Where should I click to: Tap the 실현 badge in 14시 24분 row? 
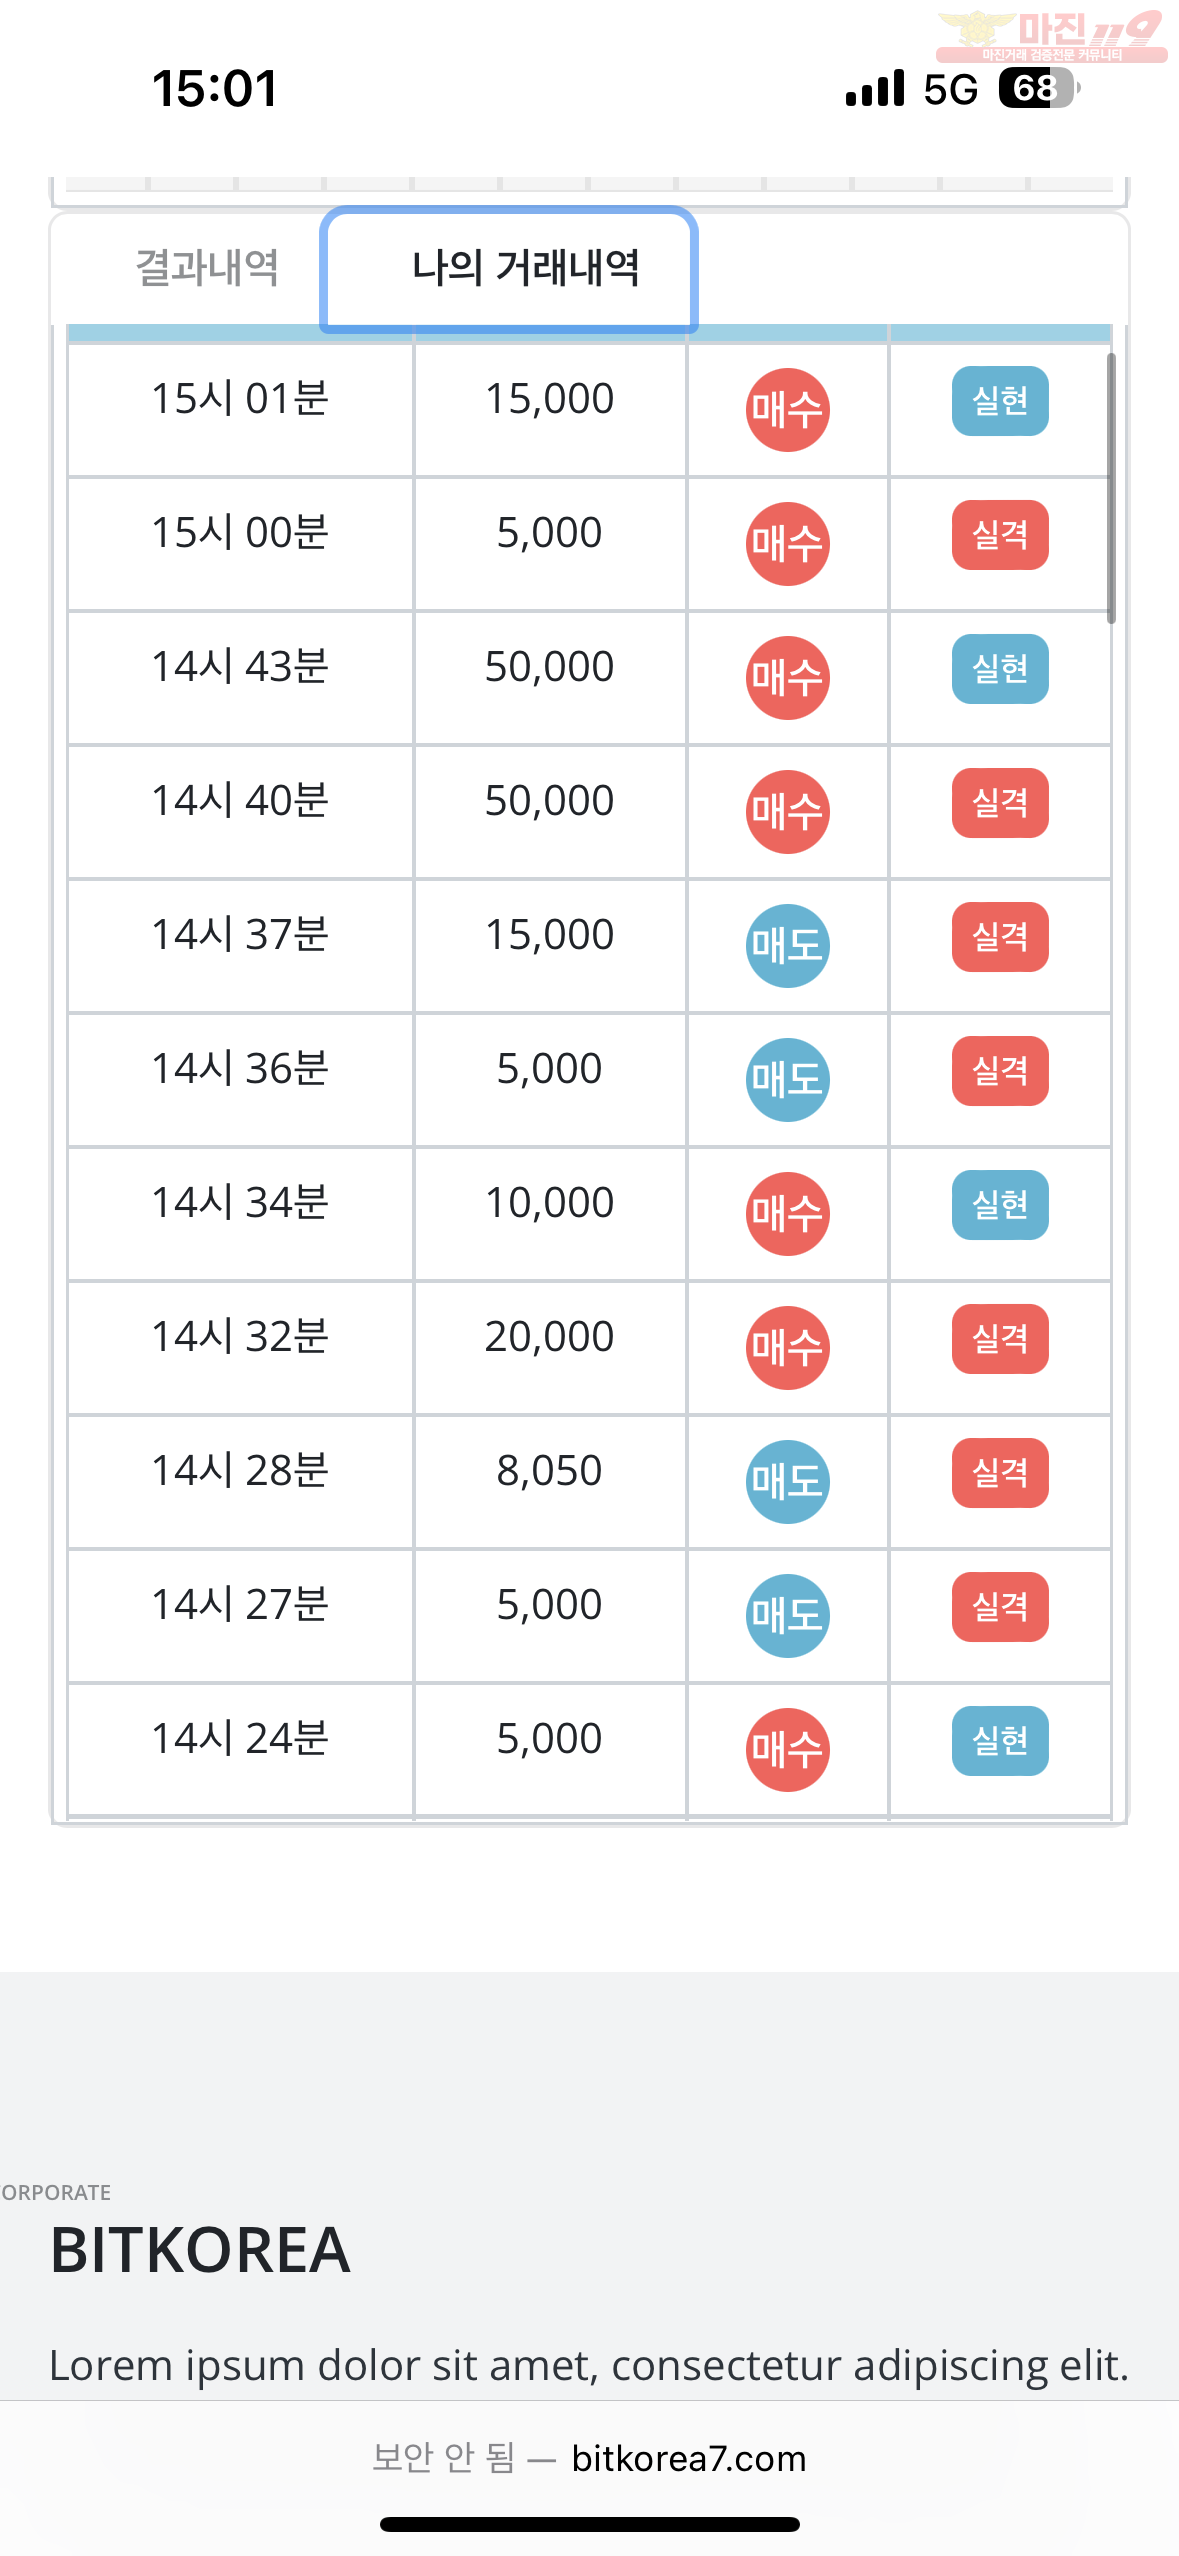click(1000, 1741)
